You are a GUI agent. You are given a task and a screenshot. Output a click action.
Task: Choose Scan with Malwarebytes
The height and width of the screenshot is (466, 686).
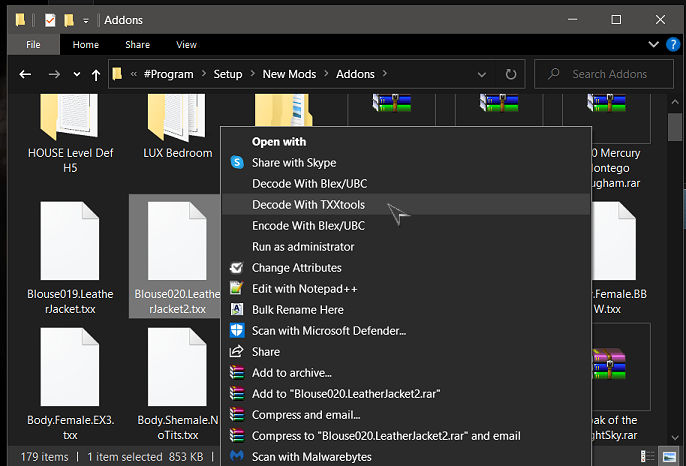406,456
